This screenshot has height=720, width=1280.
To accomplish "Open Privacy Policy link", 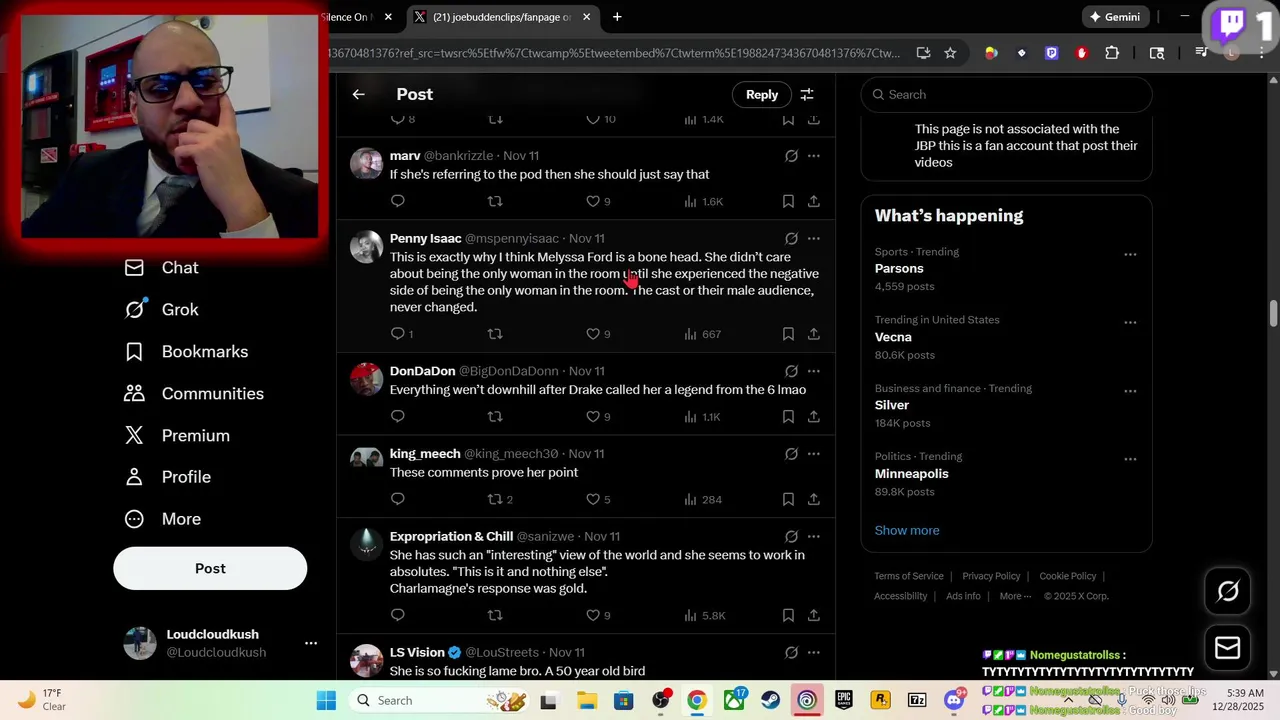I will 991,576.
